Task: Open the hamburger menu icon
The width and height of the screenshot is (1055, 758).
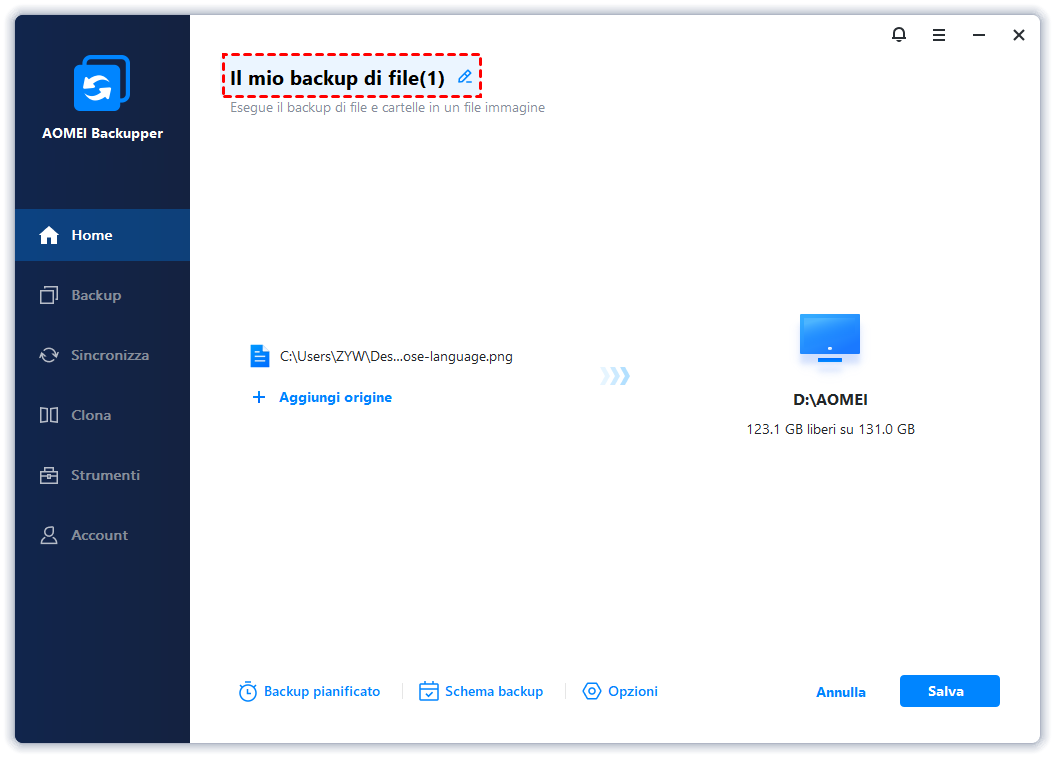Action: click(x=939, y=35)
